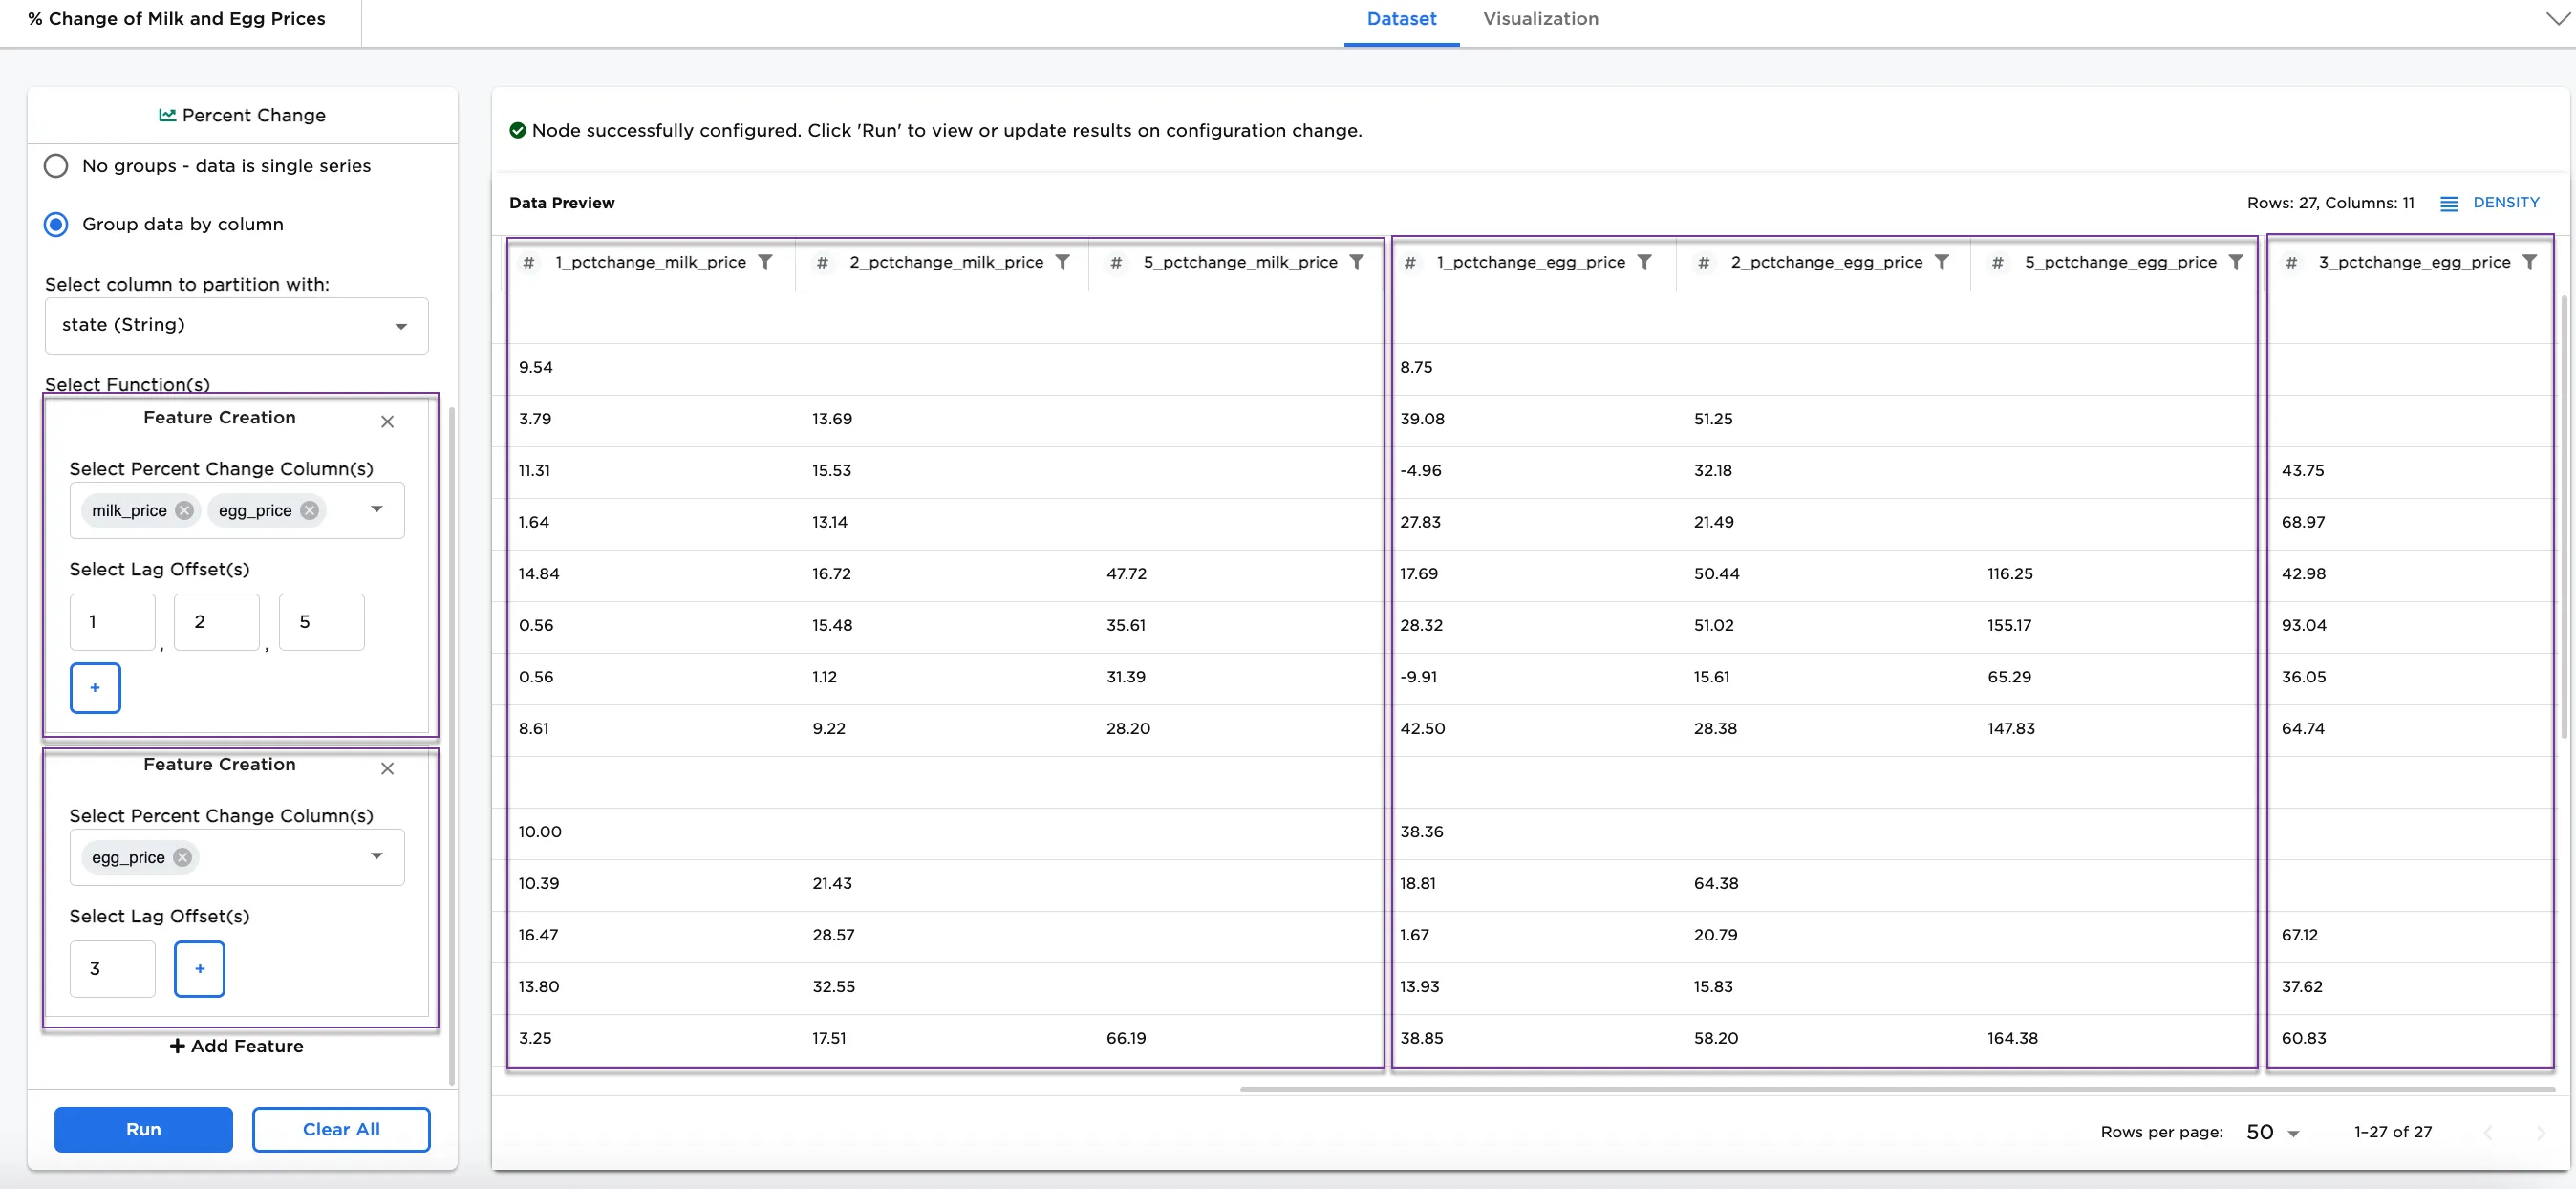Click filter icon on 1_pctchange_milk_price column
2576x1189 pixels.
pos(765,262)
